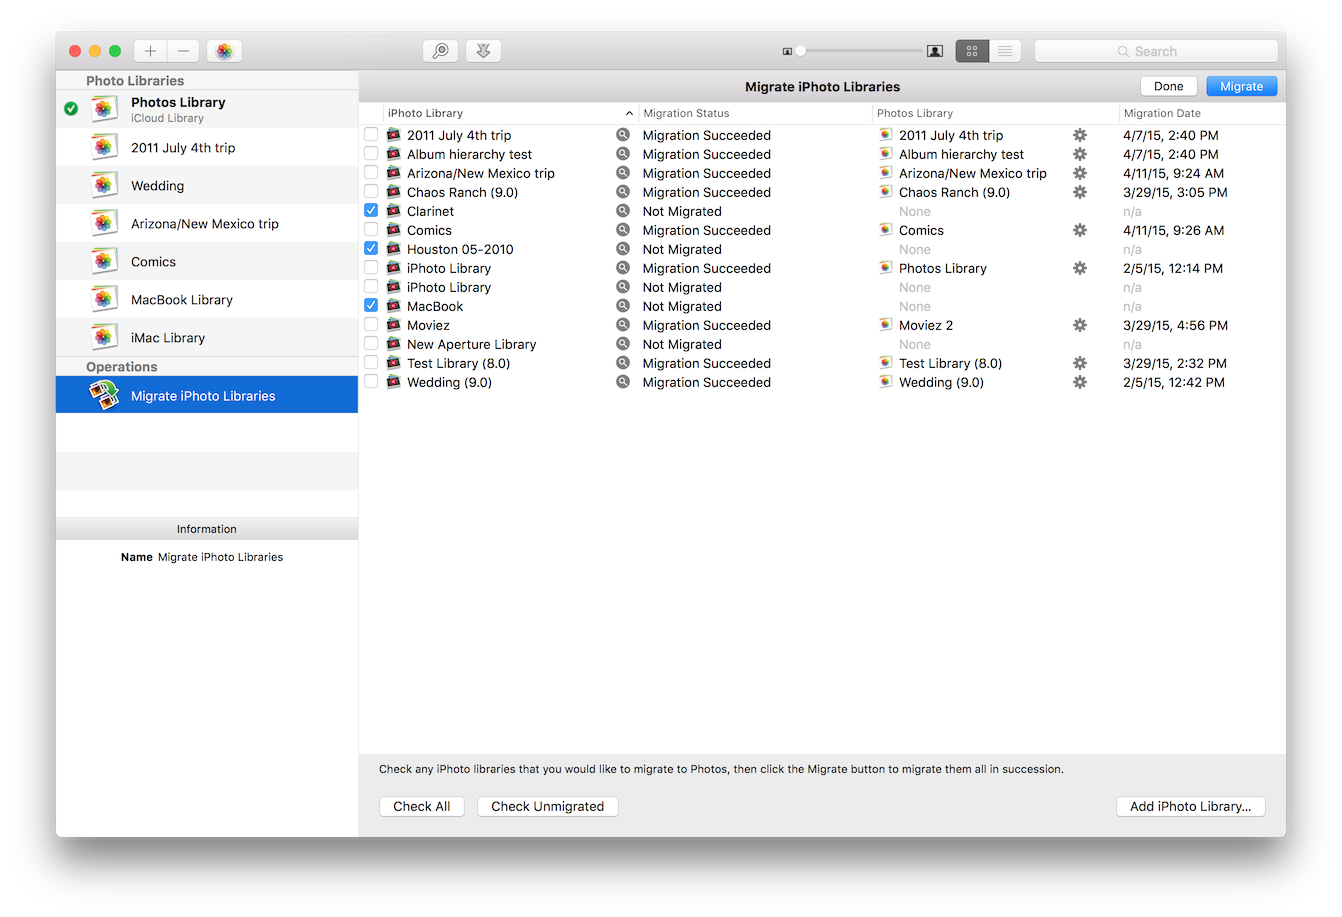Click the thumbnail size slider

[x=860, y=51]
